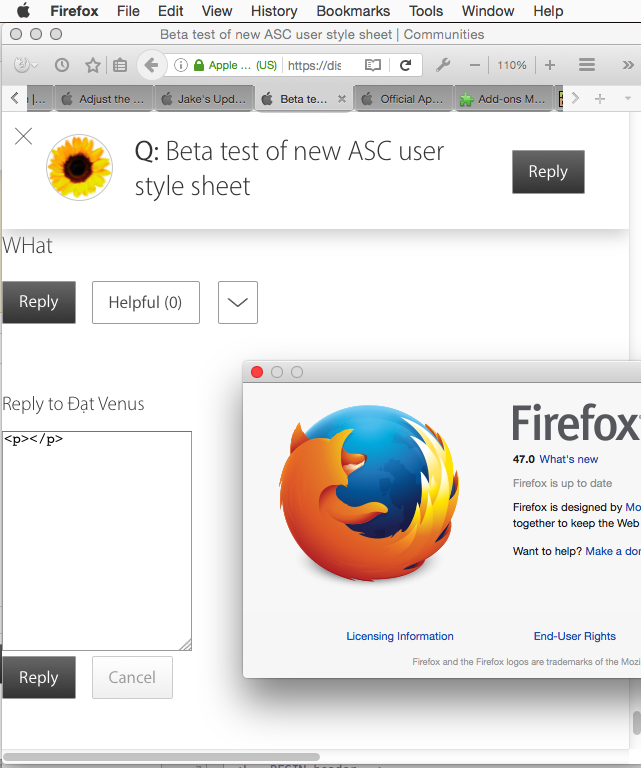
Task: Show more toolbar items chevron
Action: (x=628, y=65)
